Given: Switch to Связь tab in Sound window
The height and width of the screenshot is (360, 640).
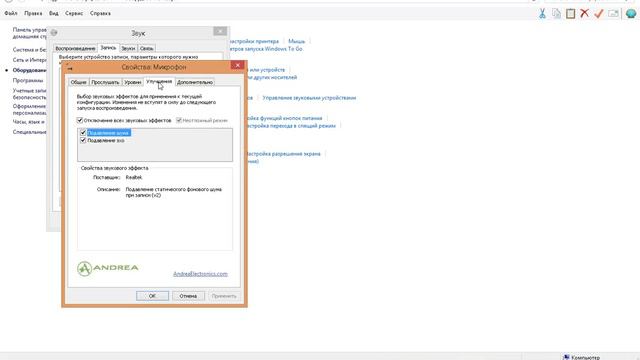Looking at the screenshot, I should [147, 48].
